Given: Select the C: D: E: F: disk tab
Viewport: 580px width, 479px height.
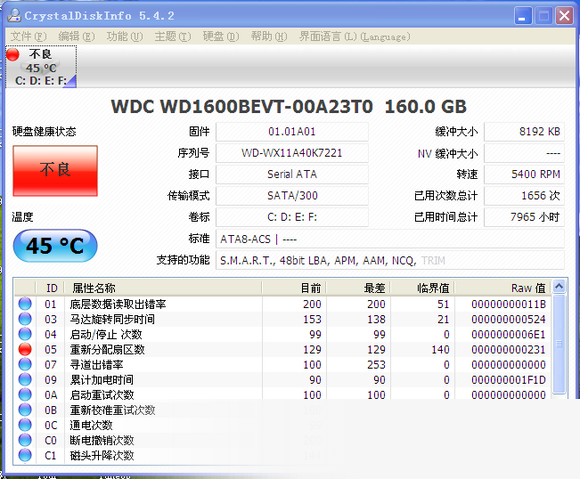Looking at the screenshot, I should (x=41, y=67).
